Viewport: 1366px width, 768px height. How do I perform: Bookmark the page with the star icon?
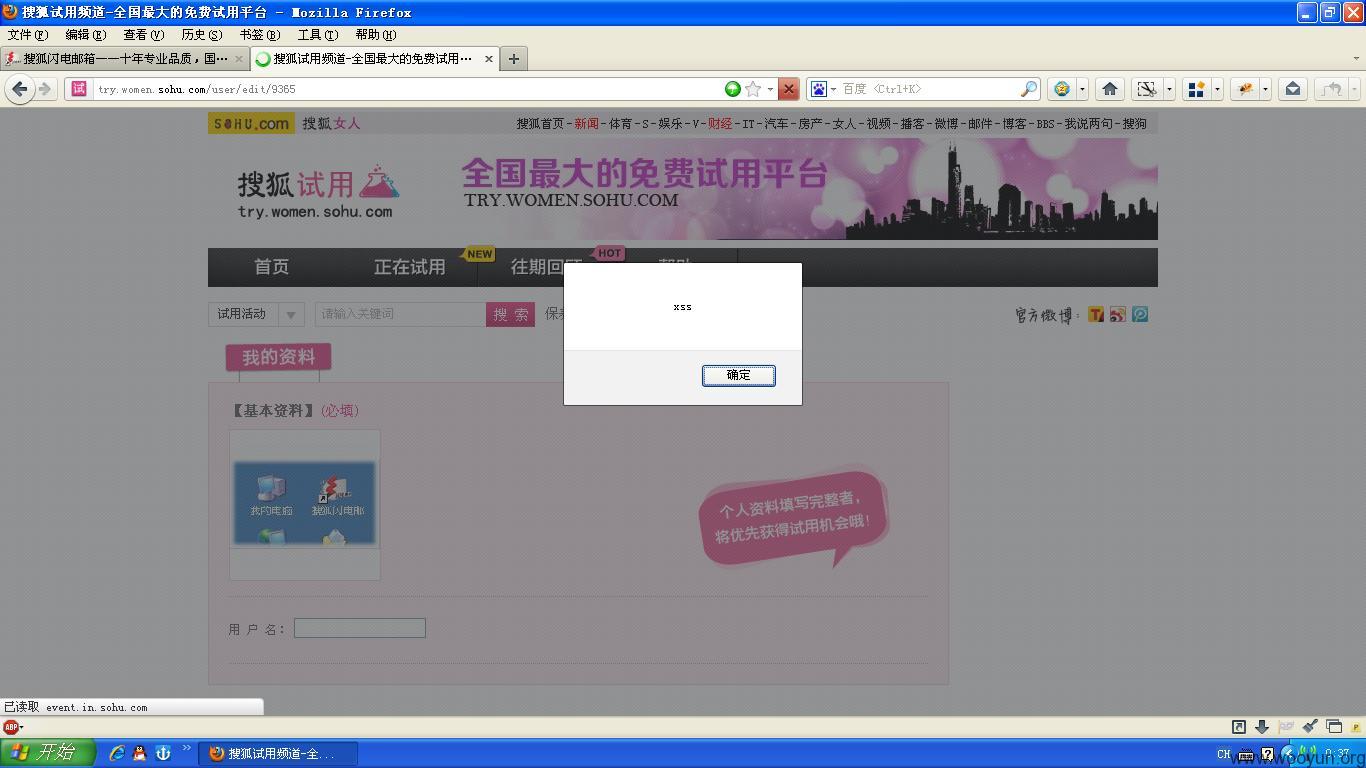click(753, 89)
